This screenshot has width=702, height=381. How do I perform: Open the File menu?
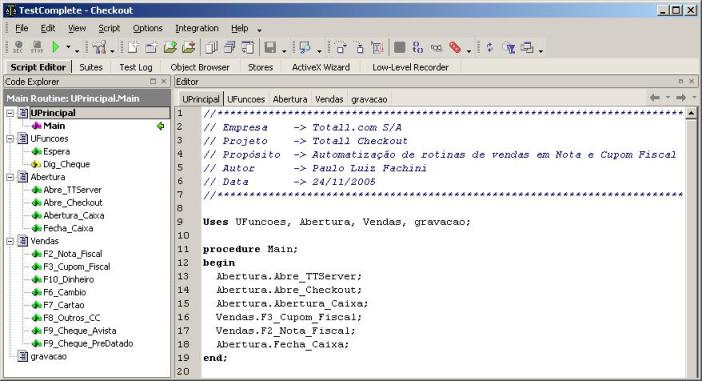(x=21, y=28)
